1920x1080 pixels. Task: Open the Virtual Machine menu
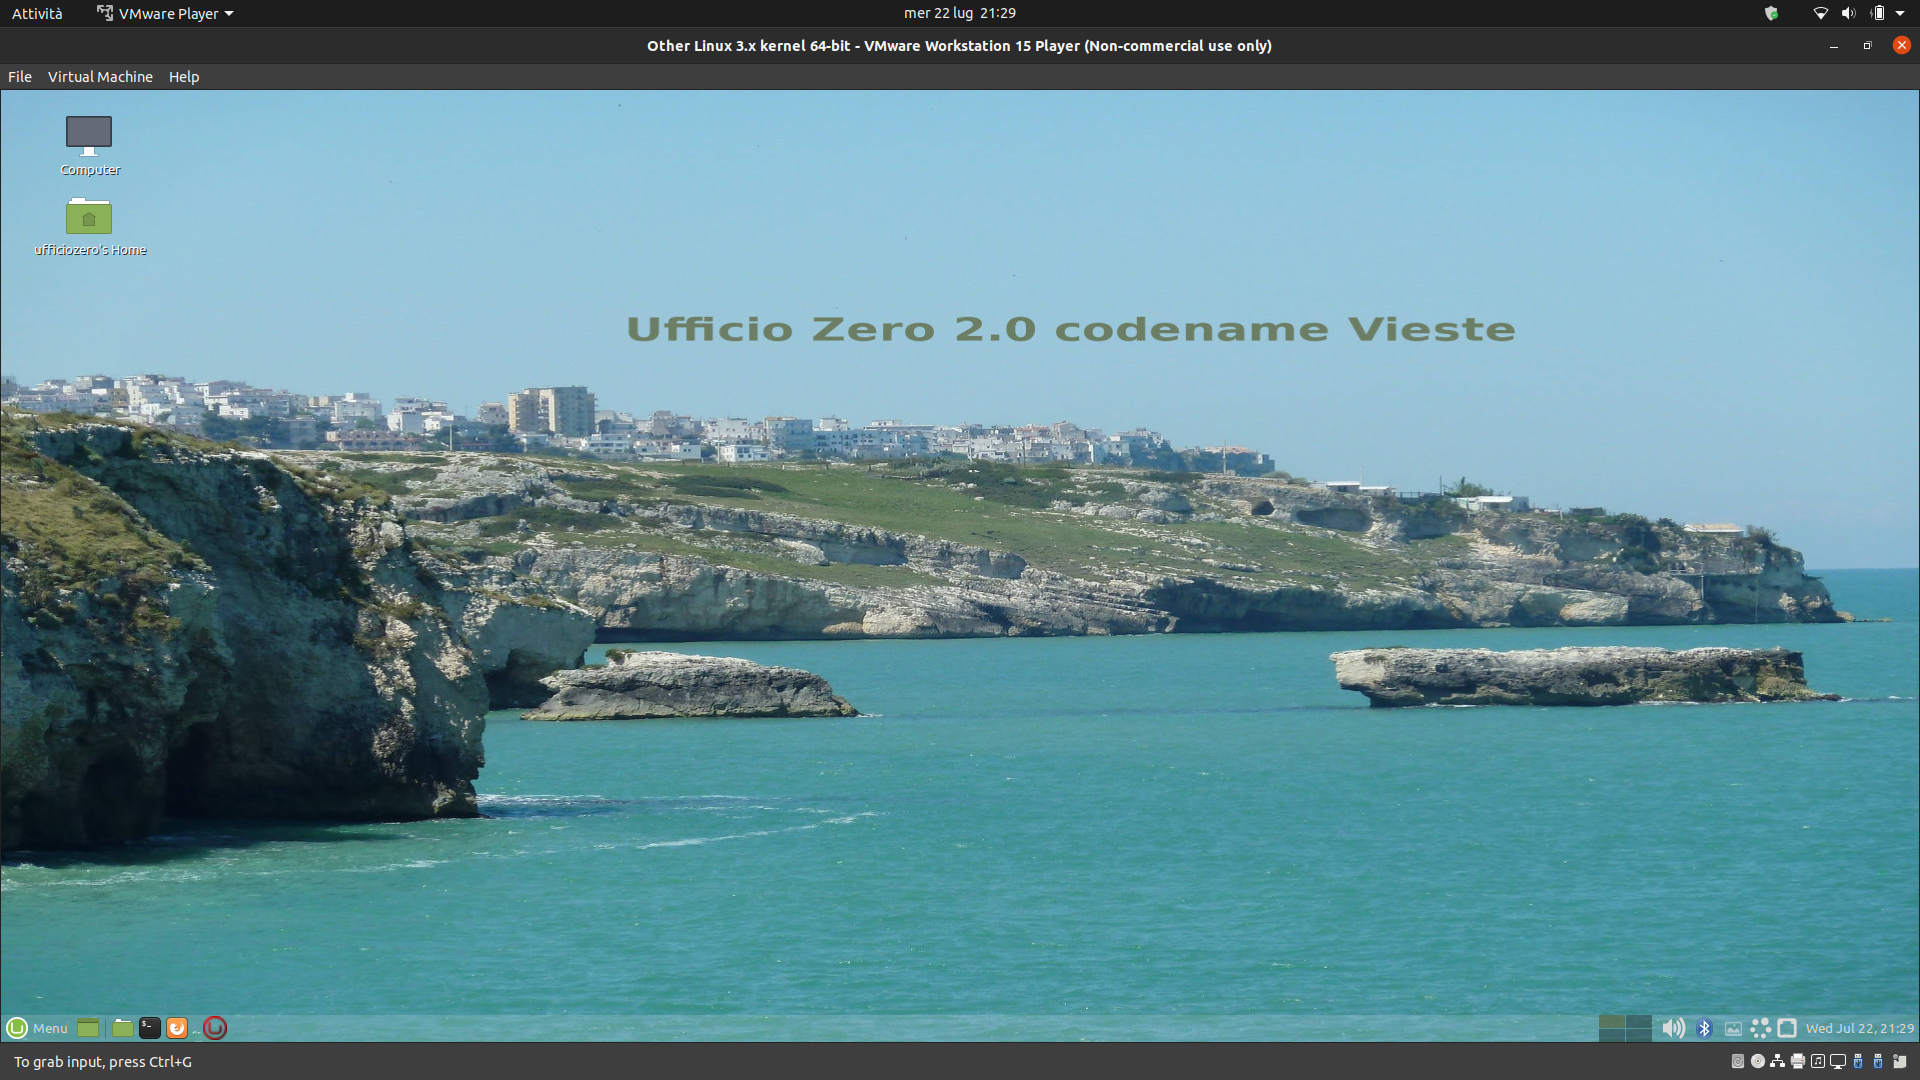click(x=100, y=77)
